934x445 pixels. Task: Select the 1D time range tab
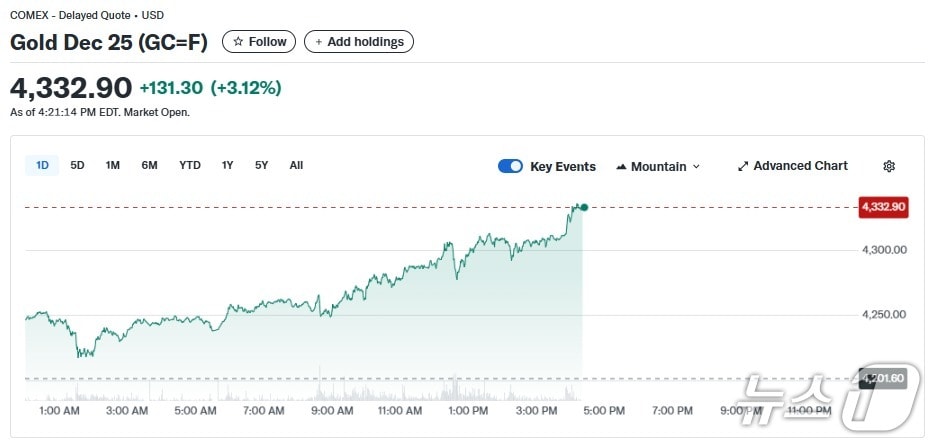pos(42,165)
